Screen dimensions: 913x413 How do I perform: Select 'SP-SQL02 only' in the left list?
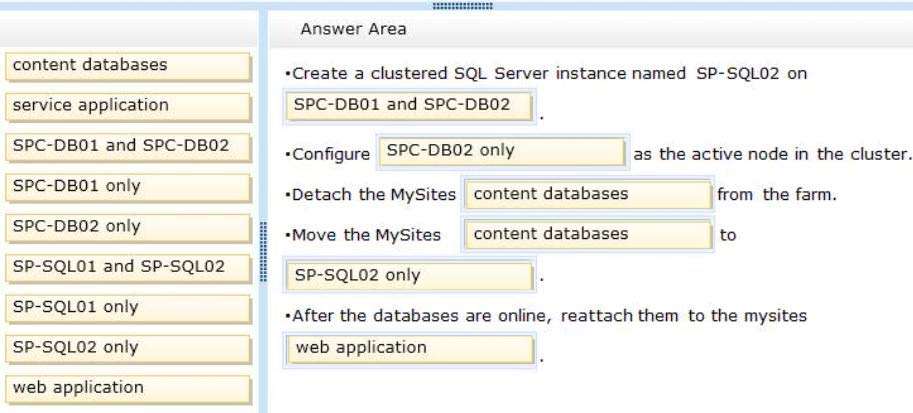click(x=128, y=349)
